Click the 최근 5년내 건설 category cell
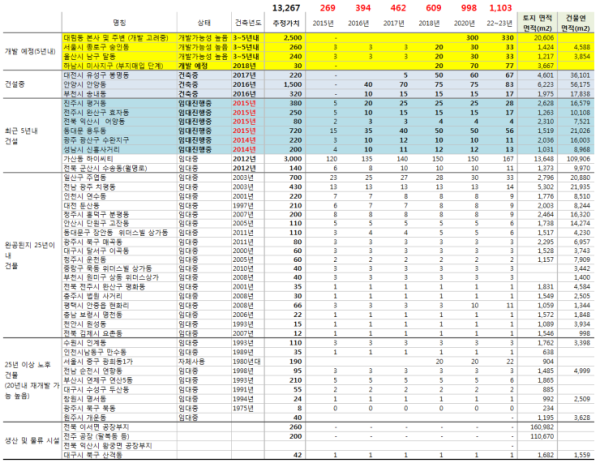 pyautogui.click(x=21, y=136)
